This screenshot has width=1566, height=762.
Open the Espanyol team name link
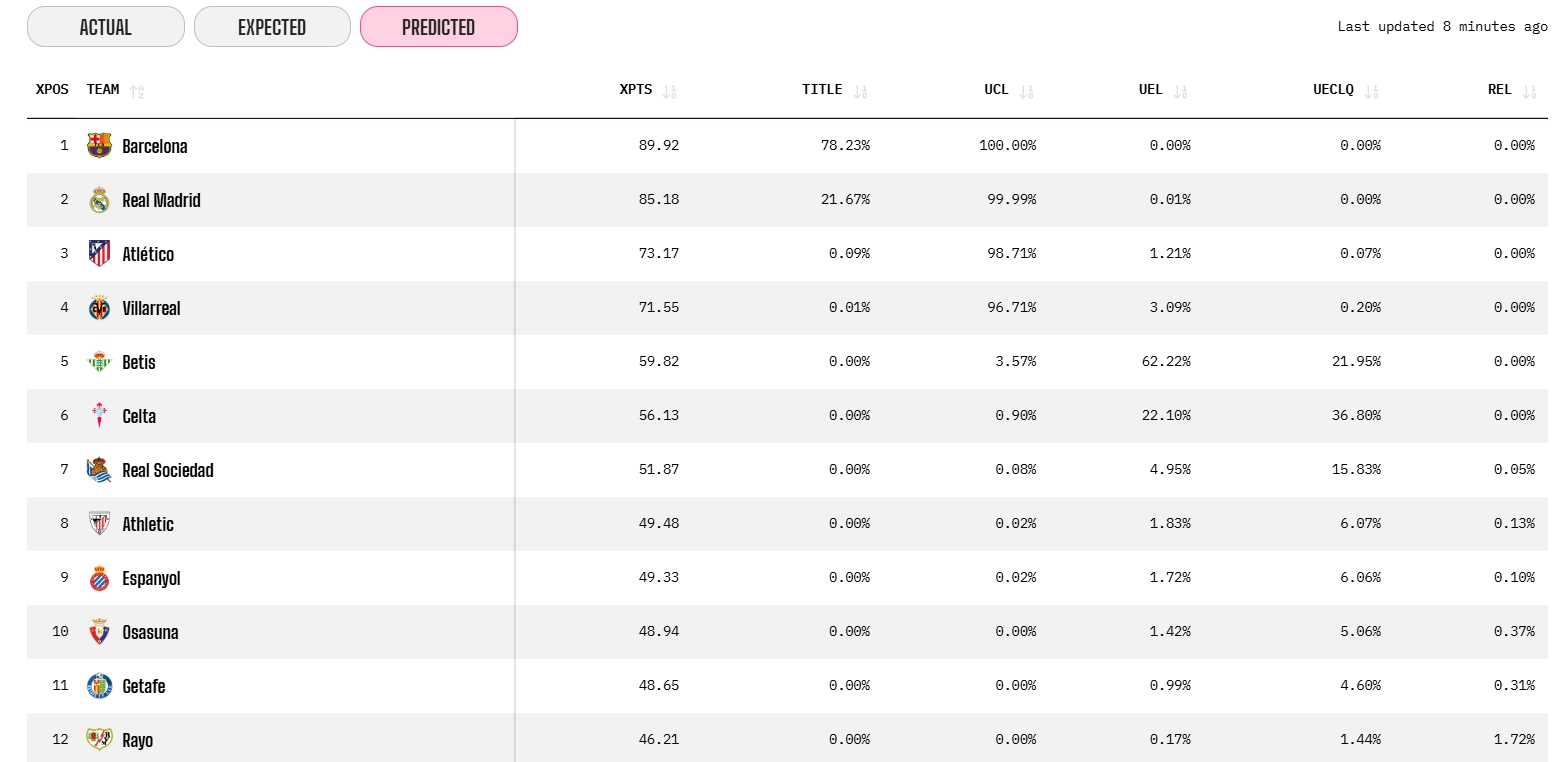point(151,578)
